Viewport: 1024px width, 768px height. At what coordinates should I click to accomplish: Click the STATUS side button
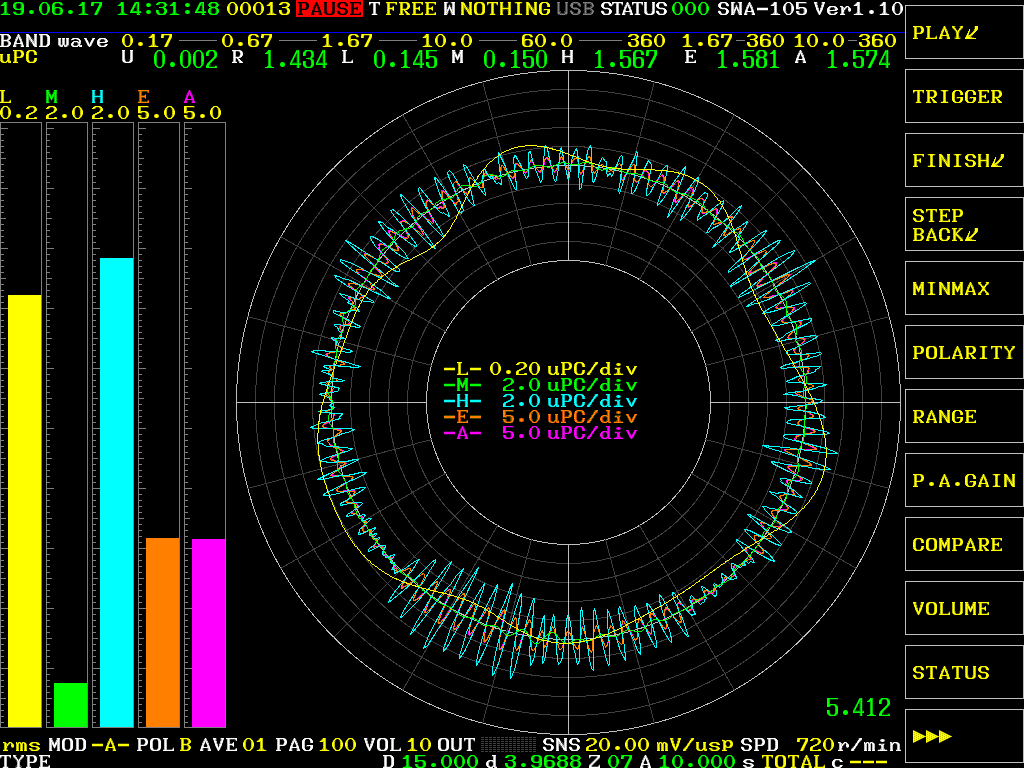964,673
